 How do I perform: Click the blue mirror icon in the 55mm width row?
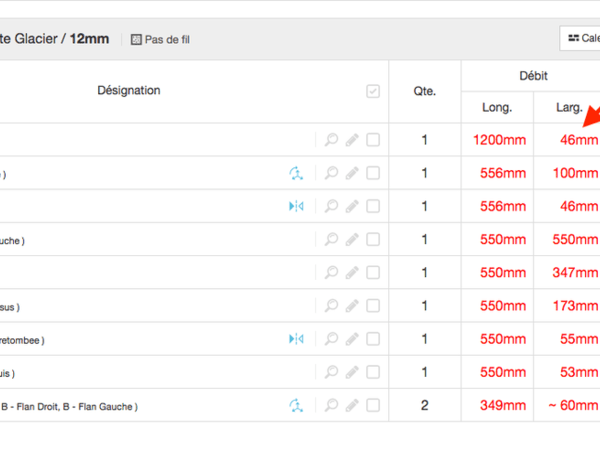point(295,339)
